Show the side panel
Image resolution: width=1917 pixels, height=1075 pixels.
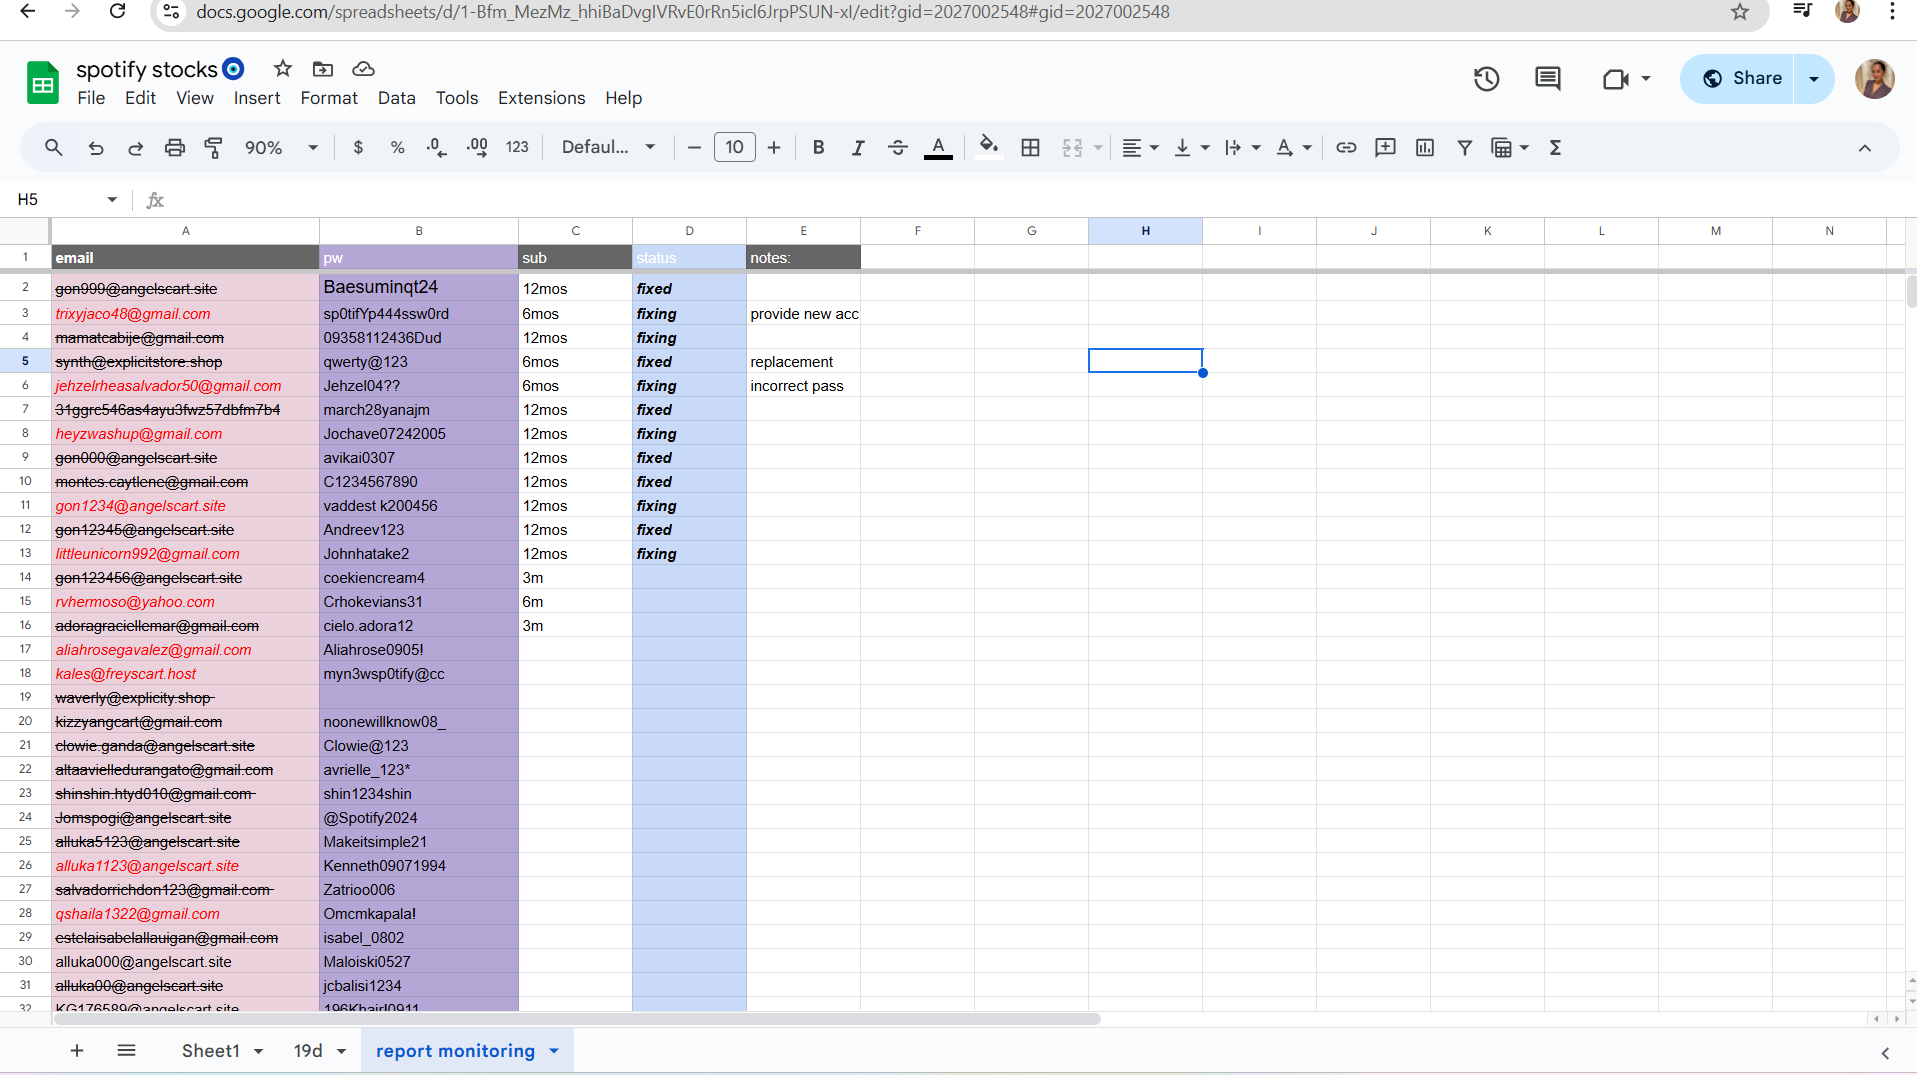pyautogui.click(x=1885, y=1053)
